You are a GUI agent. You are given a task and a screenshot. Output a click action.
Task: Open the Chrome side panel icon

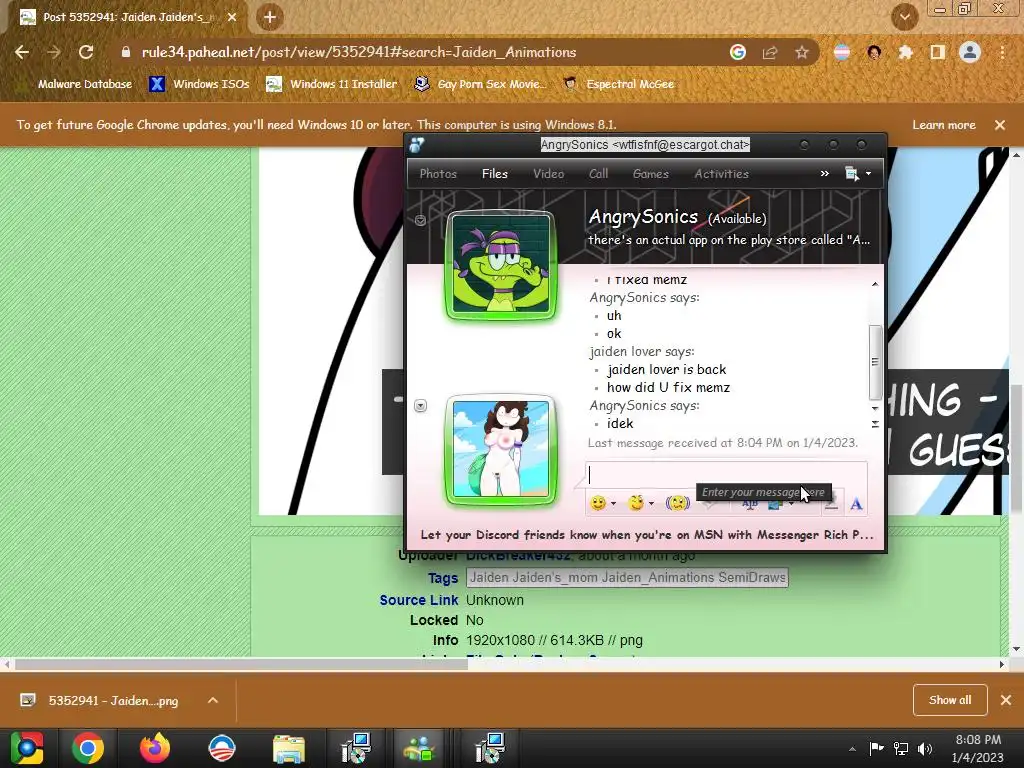(x=937, y=52)
